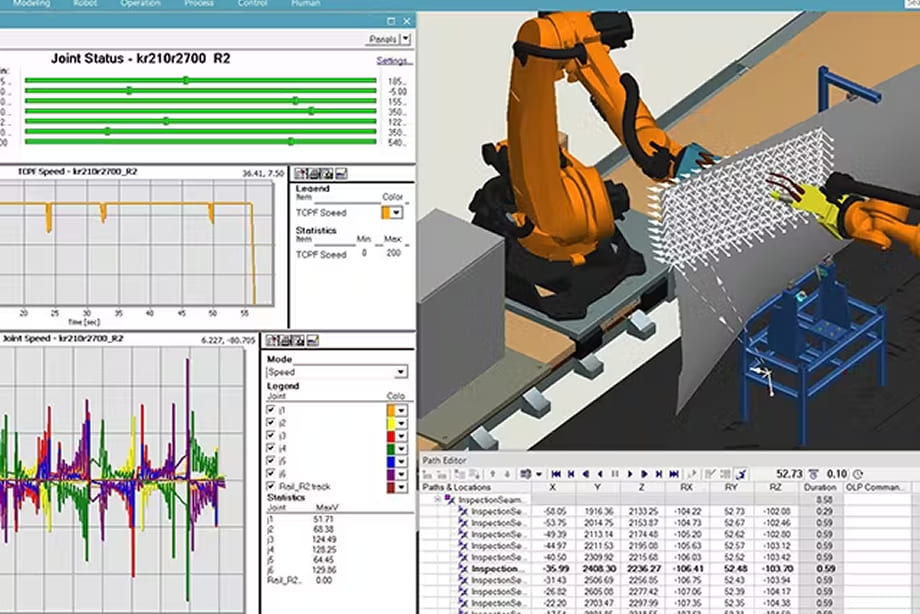Screen dimensions: 920x614
Task: Open the TCPF Speed color dropdown
Action: click(x=397, y=212)
